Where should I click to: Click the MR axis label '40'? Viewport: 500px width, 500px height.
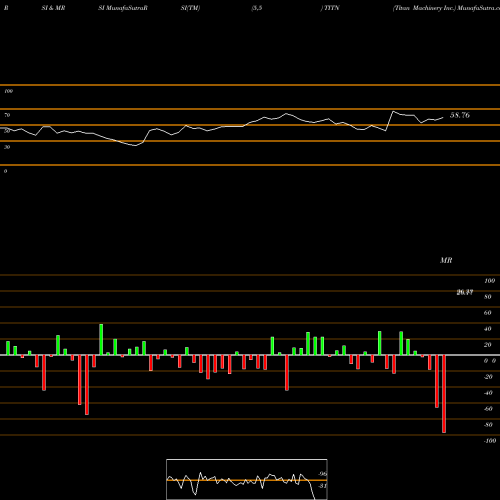pyautogui.click(x=488, y=329)
